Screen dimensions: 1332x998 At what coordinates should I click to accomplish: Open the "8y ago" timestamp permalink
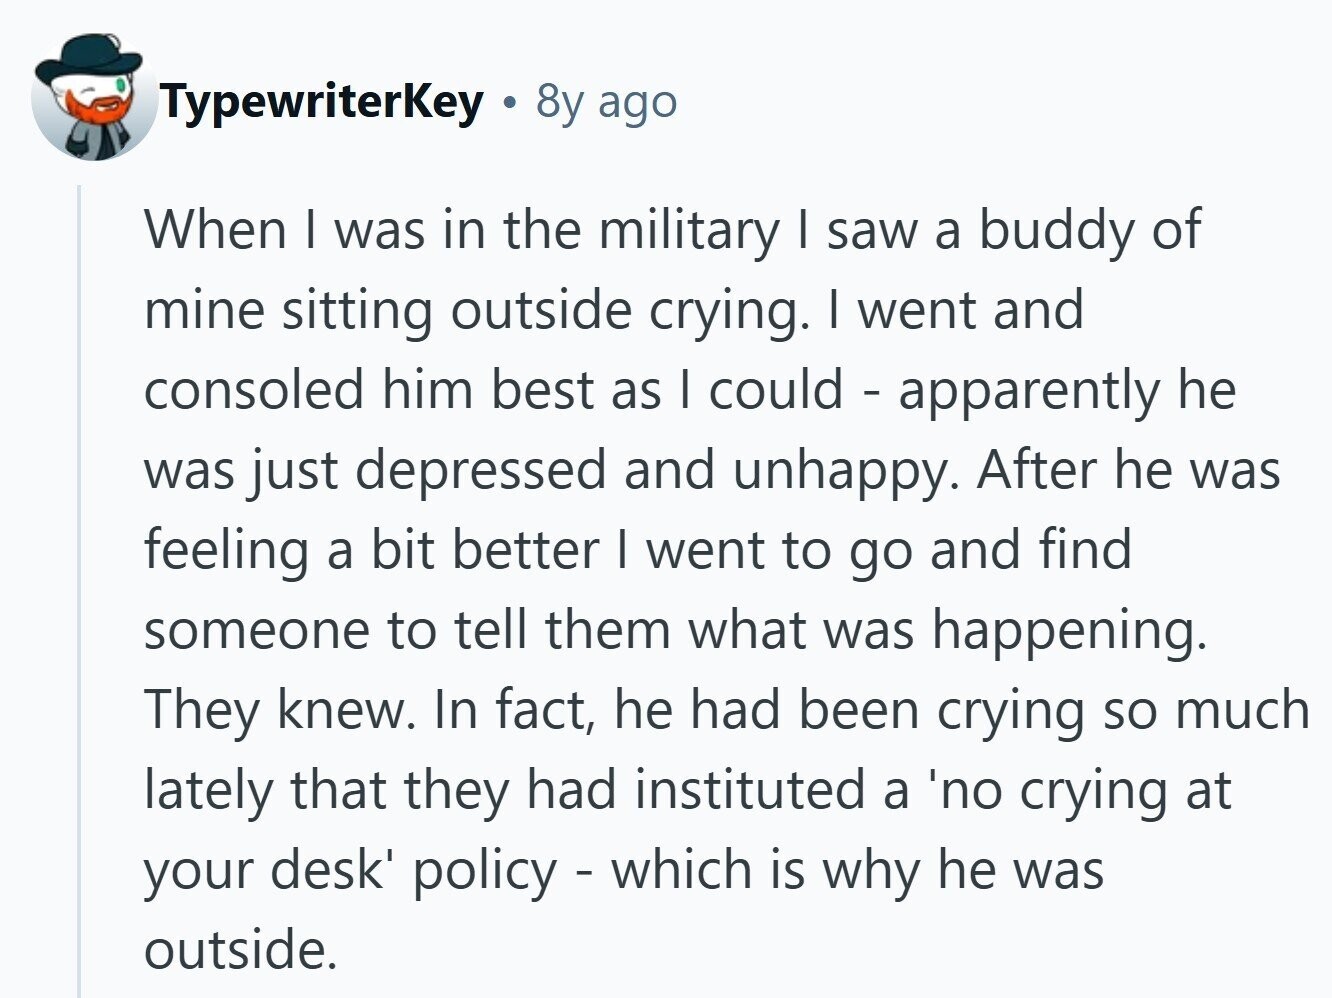606,101
